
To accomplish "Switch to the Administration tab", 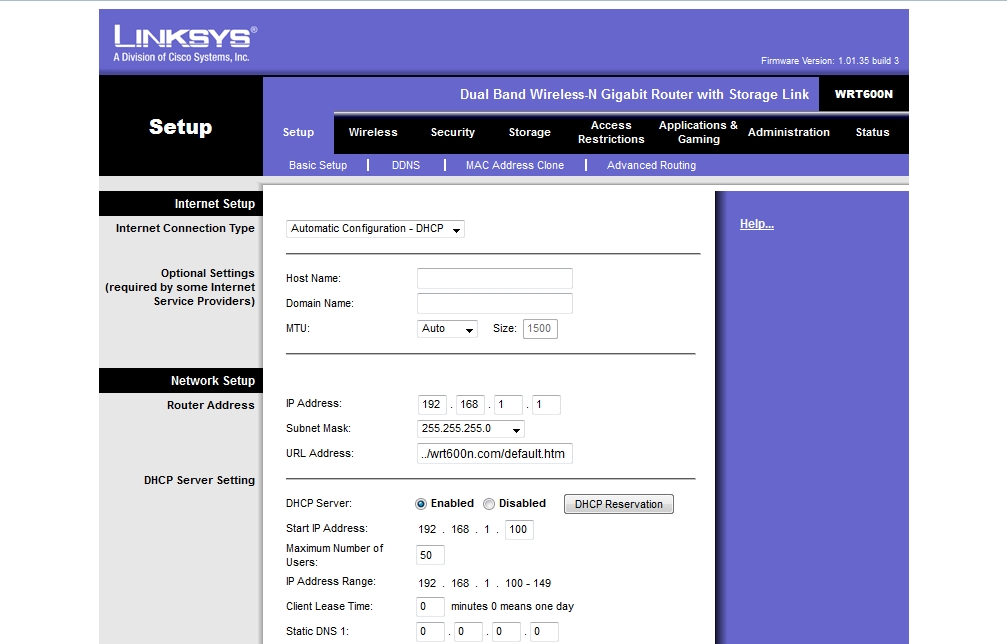I will (x=789, y=132).
